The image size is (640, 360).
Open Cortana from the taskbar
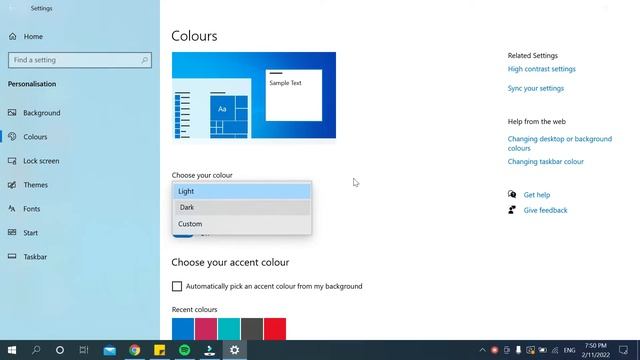pyautogui.click(x=60, y=350)
